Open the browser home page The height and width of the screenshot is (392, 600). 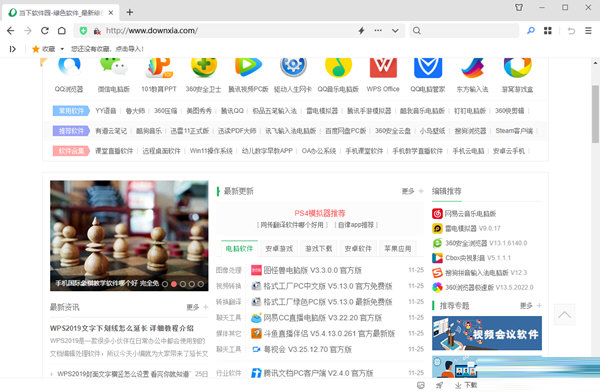[x=62, y=31]
